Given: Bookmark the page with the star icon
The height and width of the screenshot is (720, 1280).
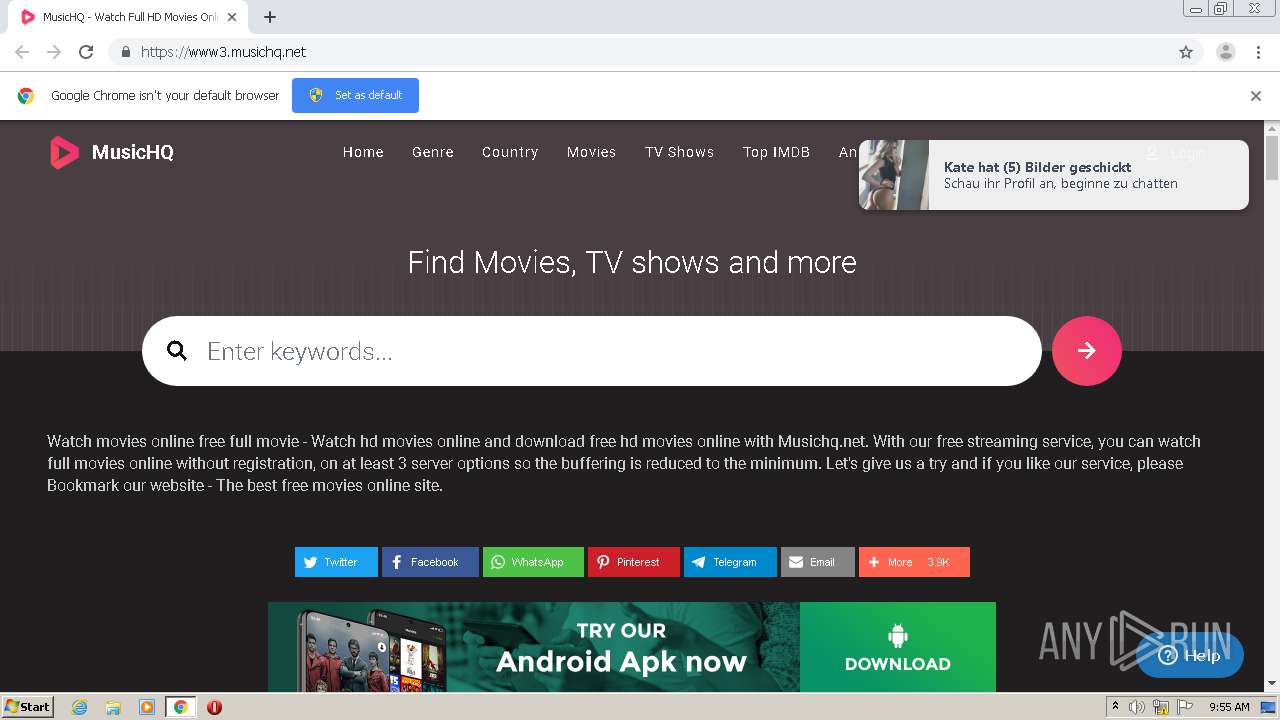Looking at the screenshot, I should pyautogui.click(x=1186, y=52).
